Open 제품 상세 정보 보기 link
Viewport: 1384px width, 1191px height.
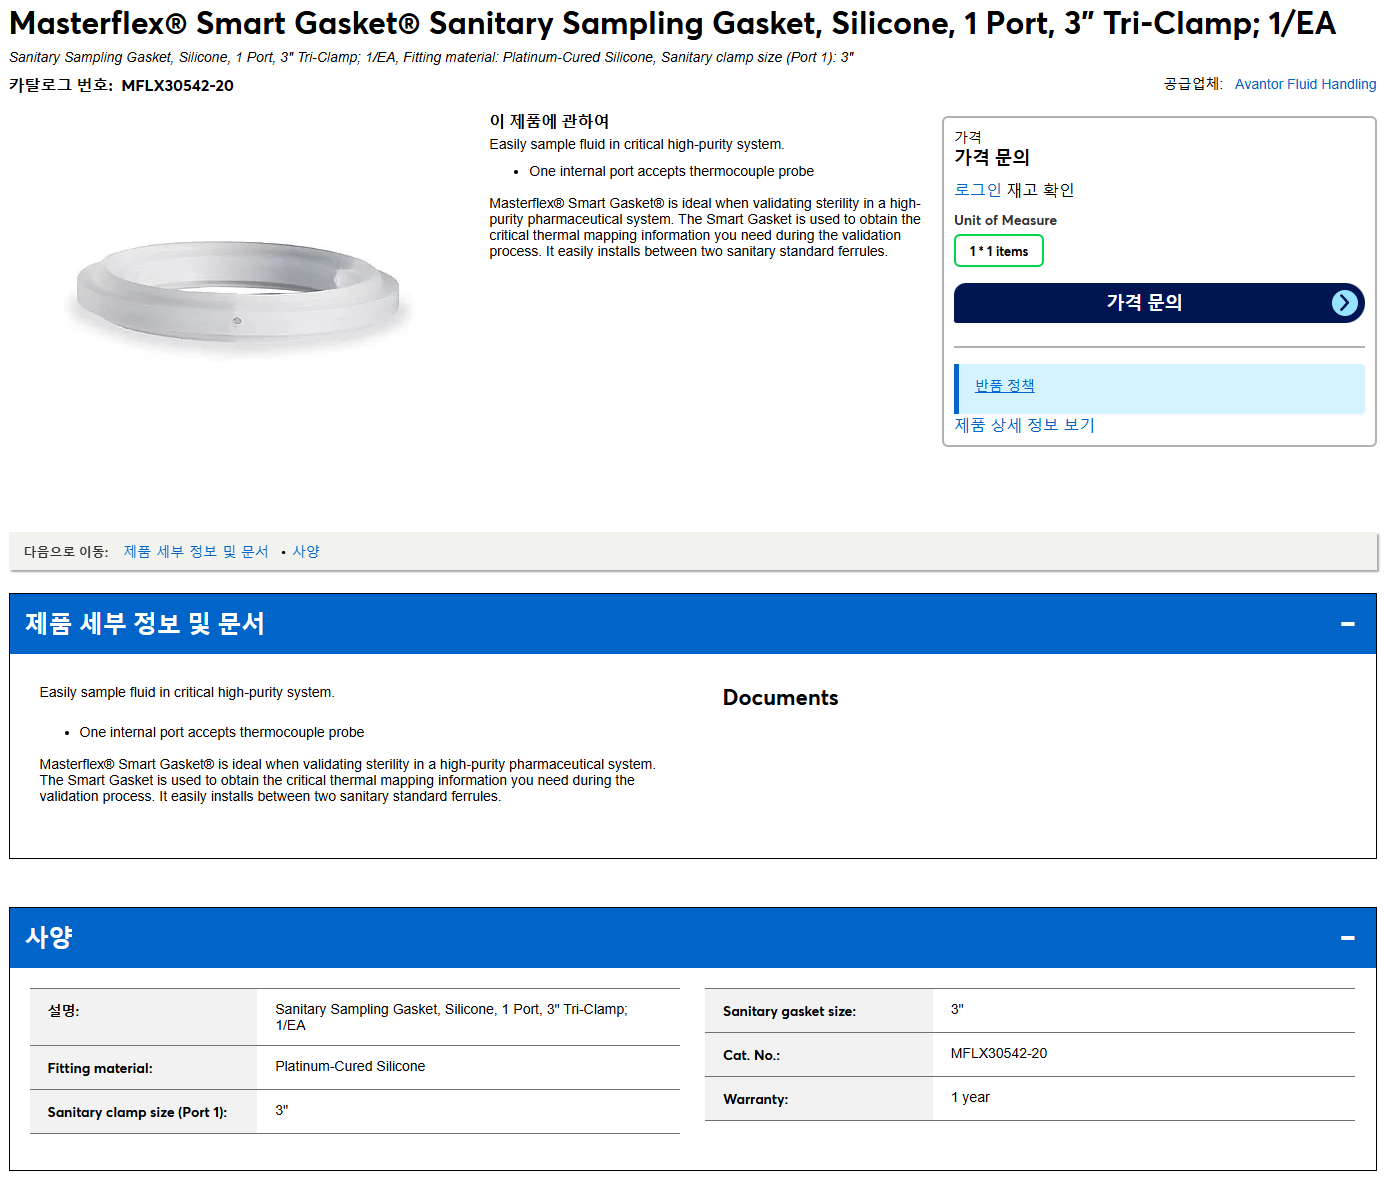tap(1025, 425)
